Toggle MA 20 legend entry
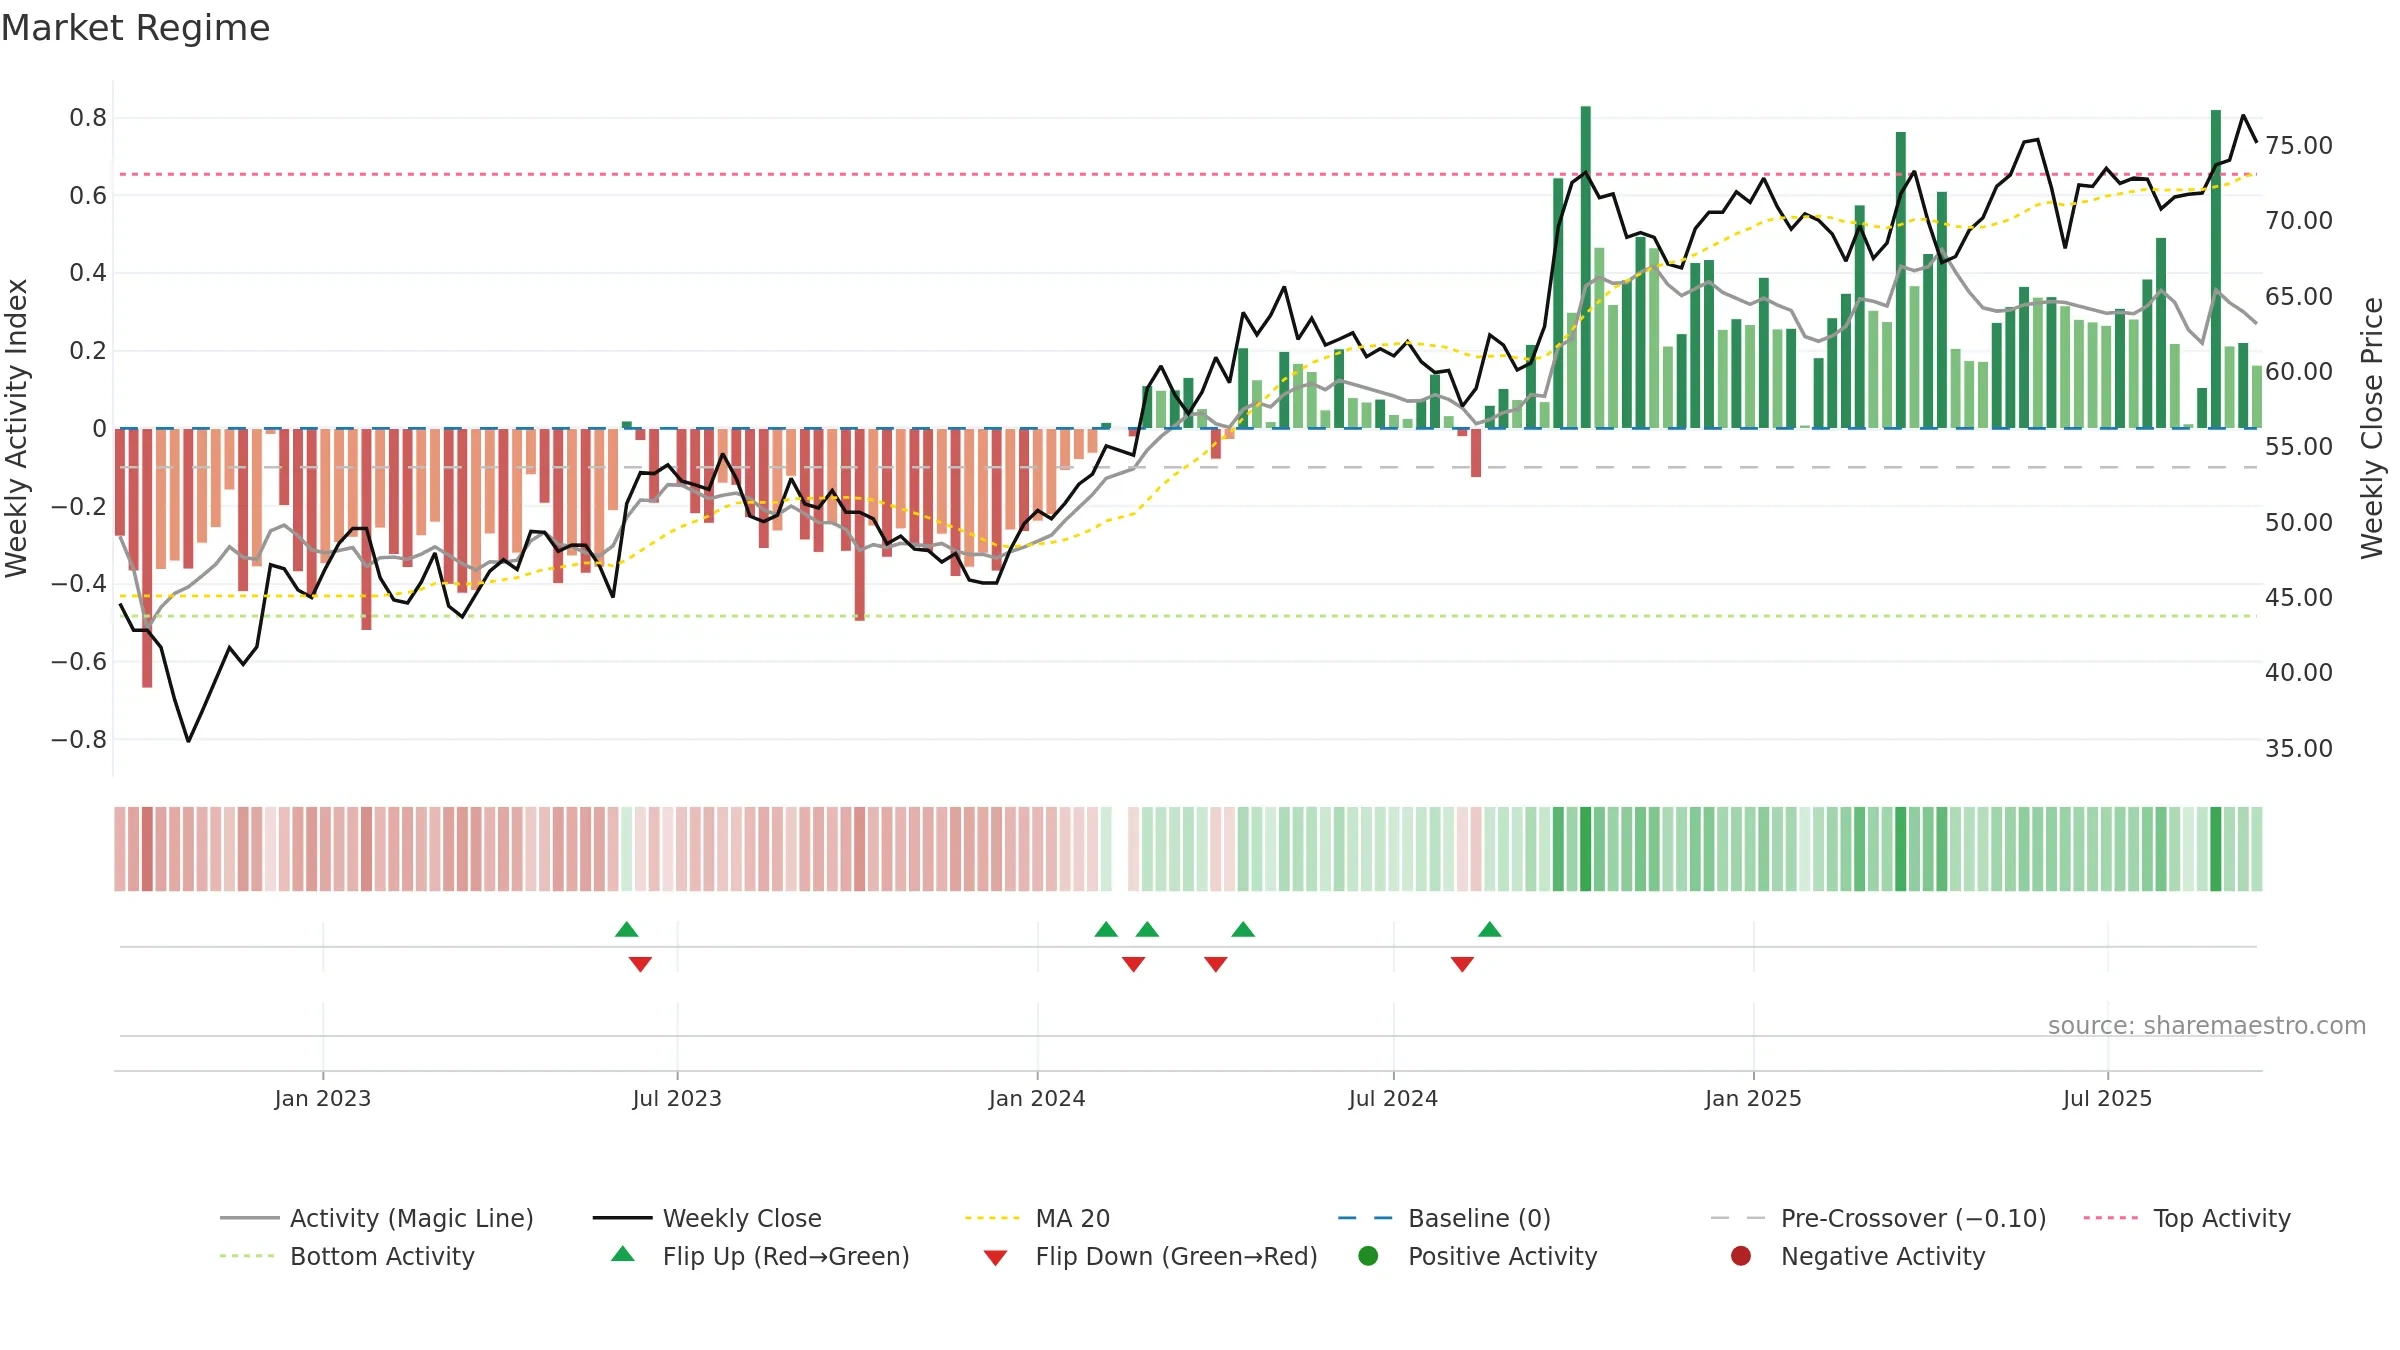 pos(1037,1218)
